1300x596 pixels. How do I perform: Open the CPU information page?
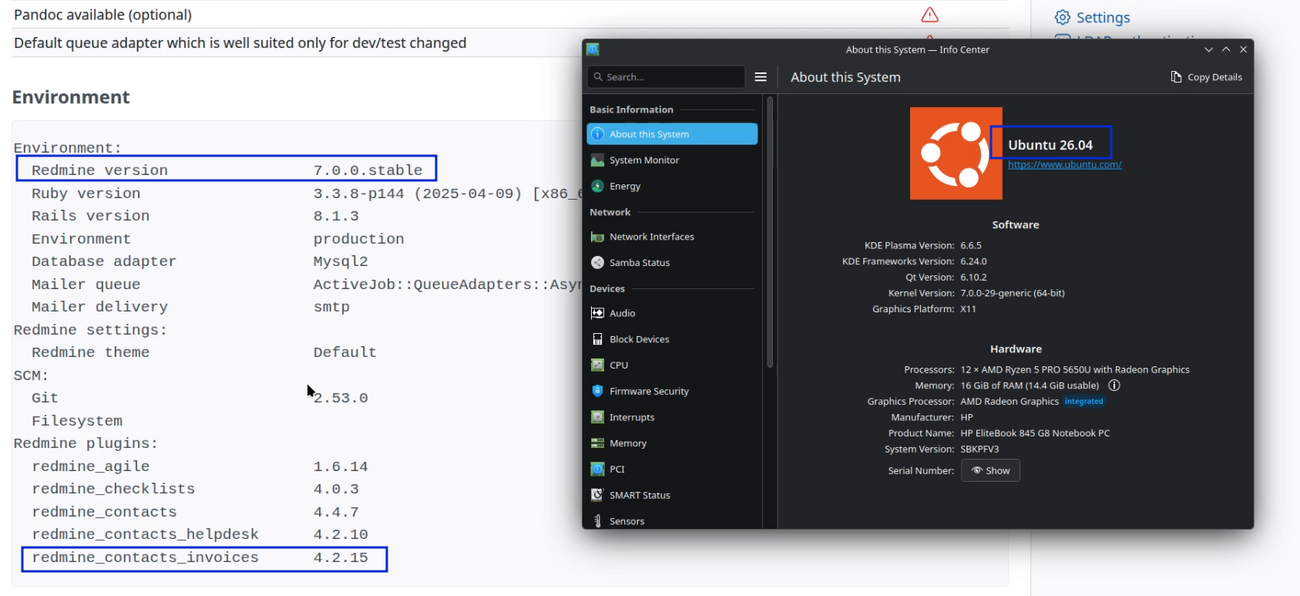[x=672, y=365]
